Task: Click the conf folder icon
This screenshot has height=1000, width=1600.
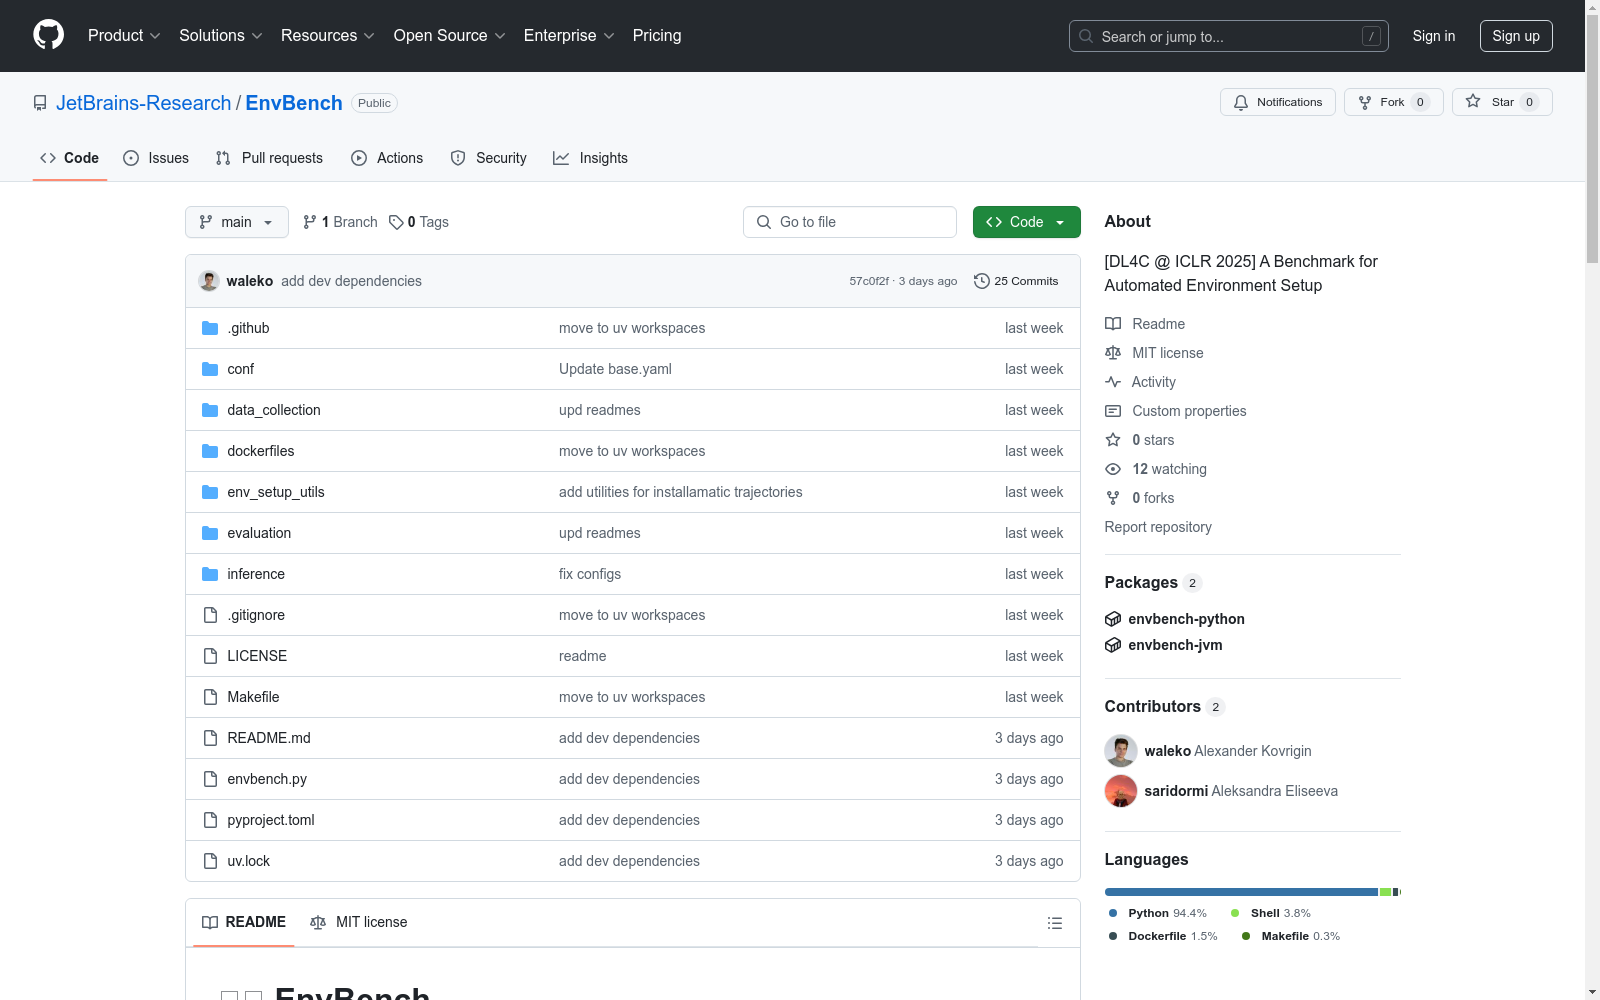Action: click(x=210, y=369)
